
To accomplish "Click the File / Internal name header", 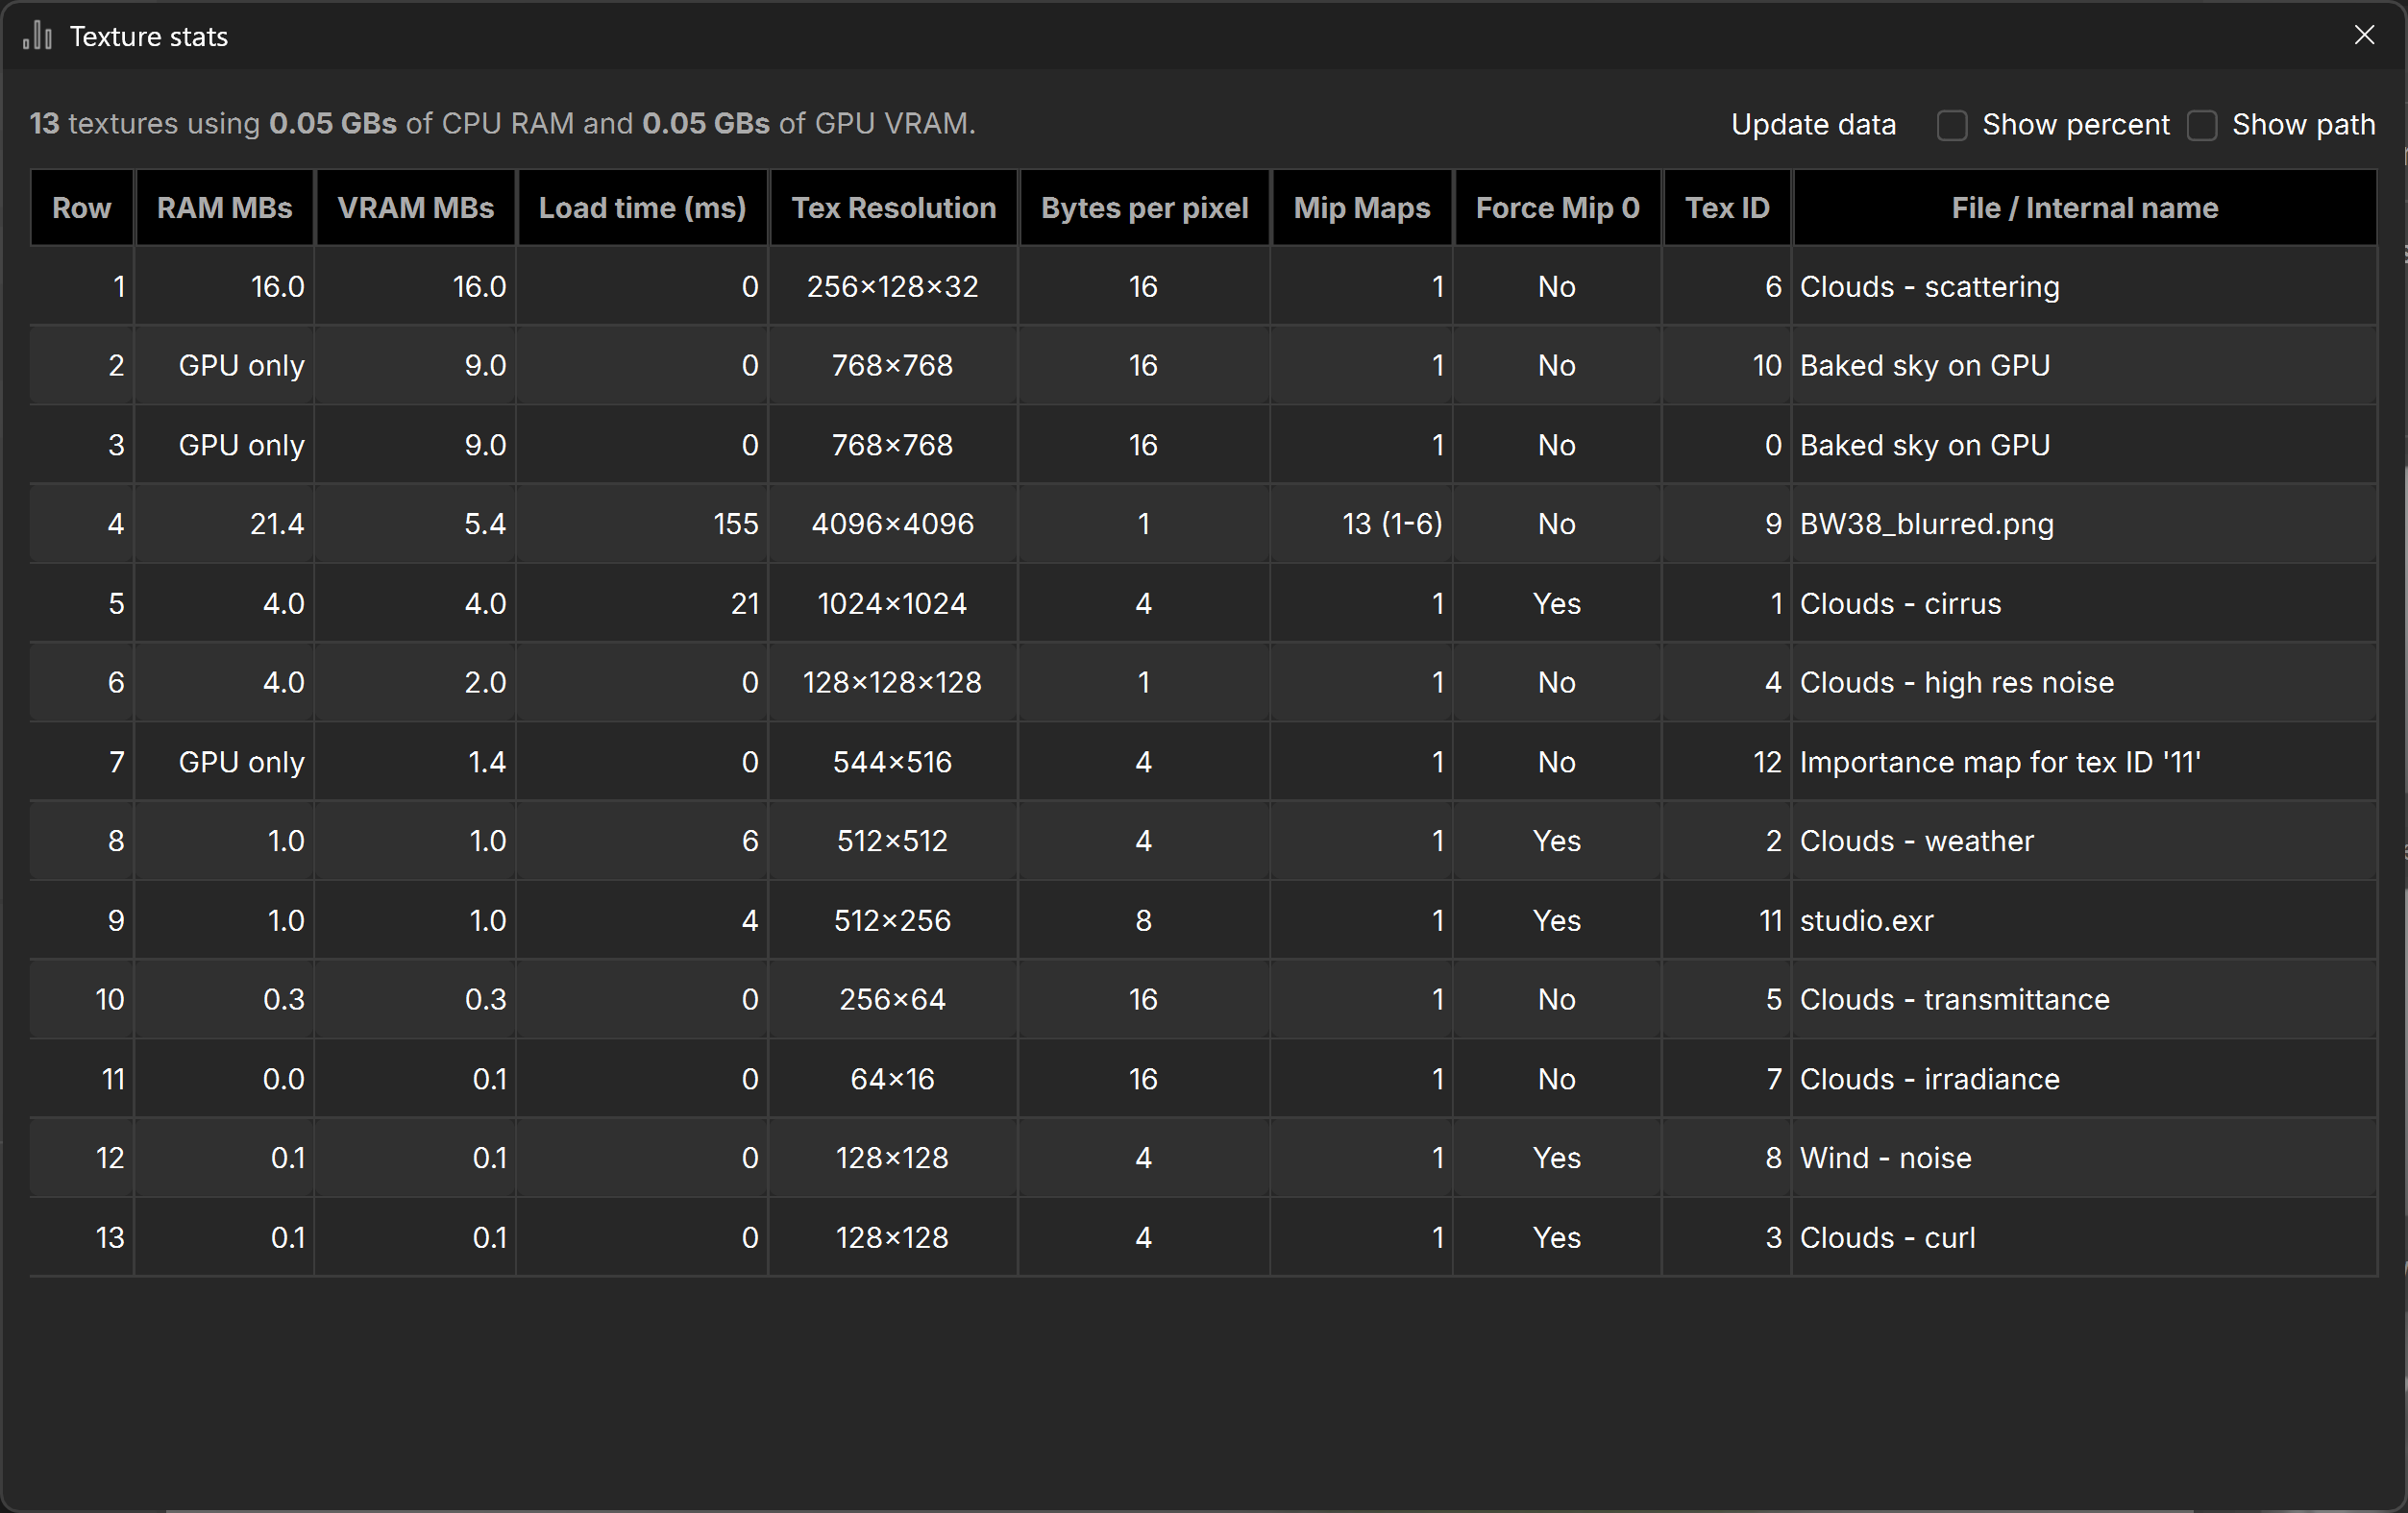I will (2085, 208).
